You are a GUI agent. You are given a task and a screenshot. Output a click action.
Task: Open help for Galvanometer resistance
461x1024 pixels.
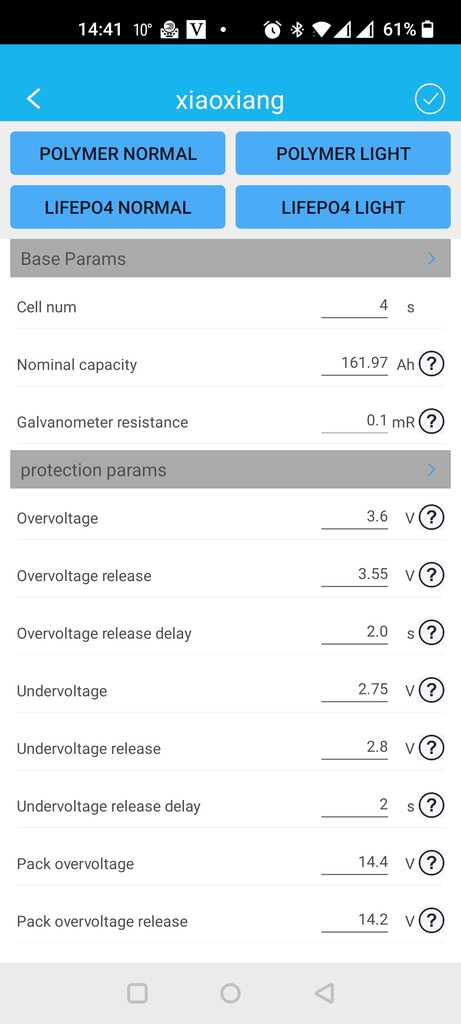[x=431, y=421]
